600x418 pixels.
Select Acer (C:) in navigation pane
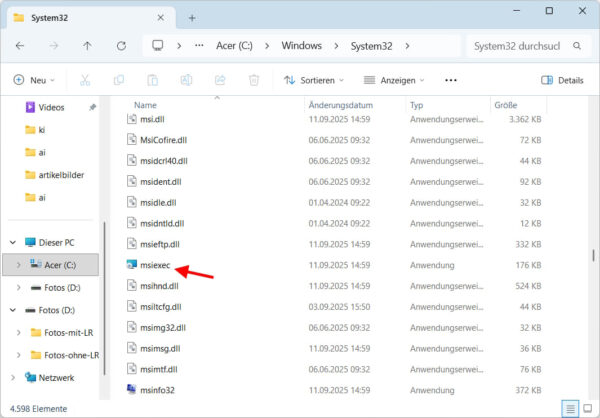pyautogui.click(x=51, y=265)
